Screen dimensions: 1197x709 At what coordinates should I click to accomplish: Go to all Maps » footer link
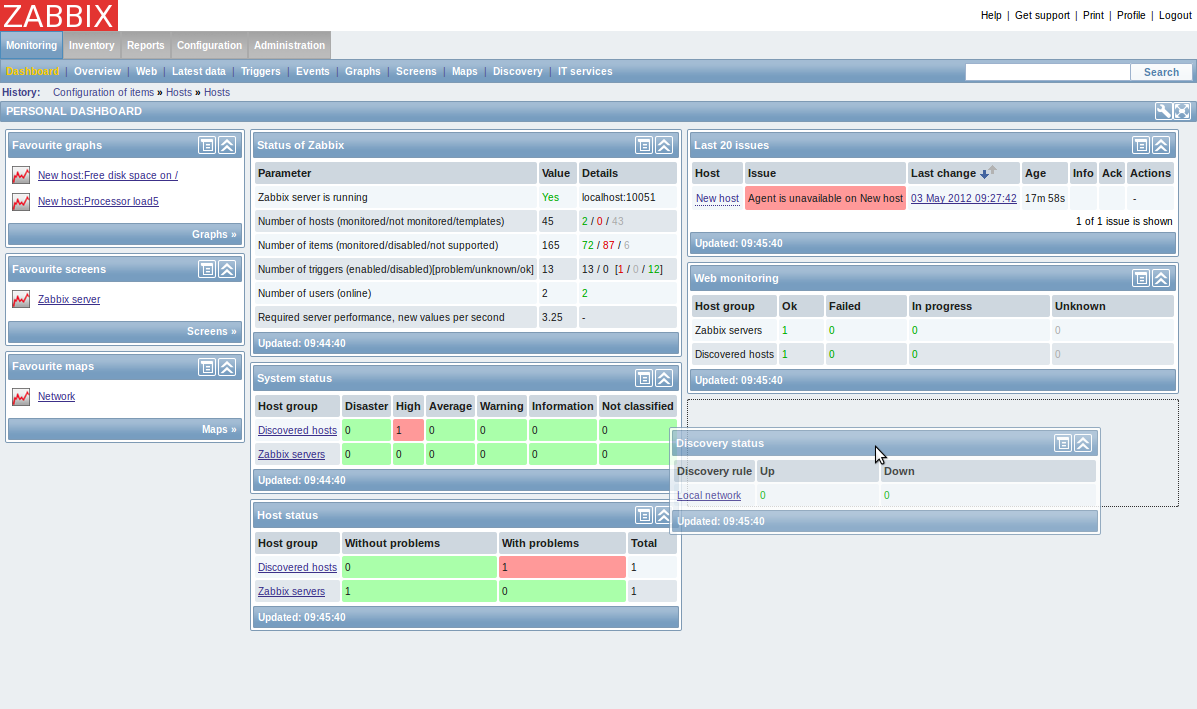click(x=219, y=430)
